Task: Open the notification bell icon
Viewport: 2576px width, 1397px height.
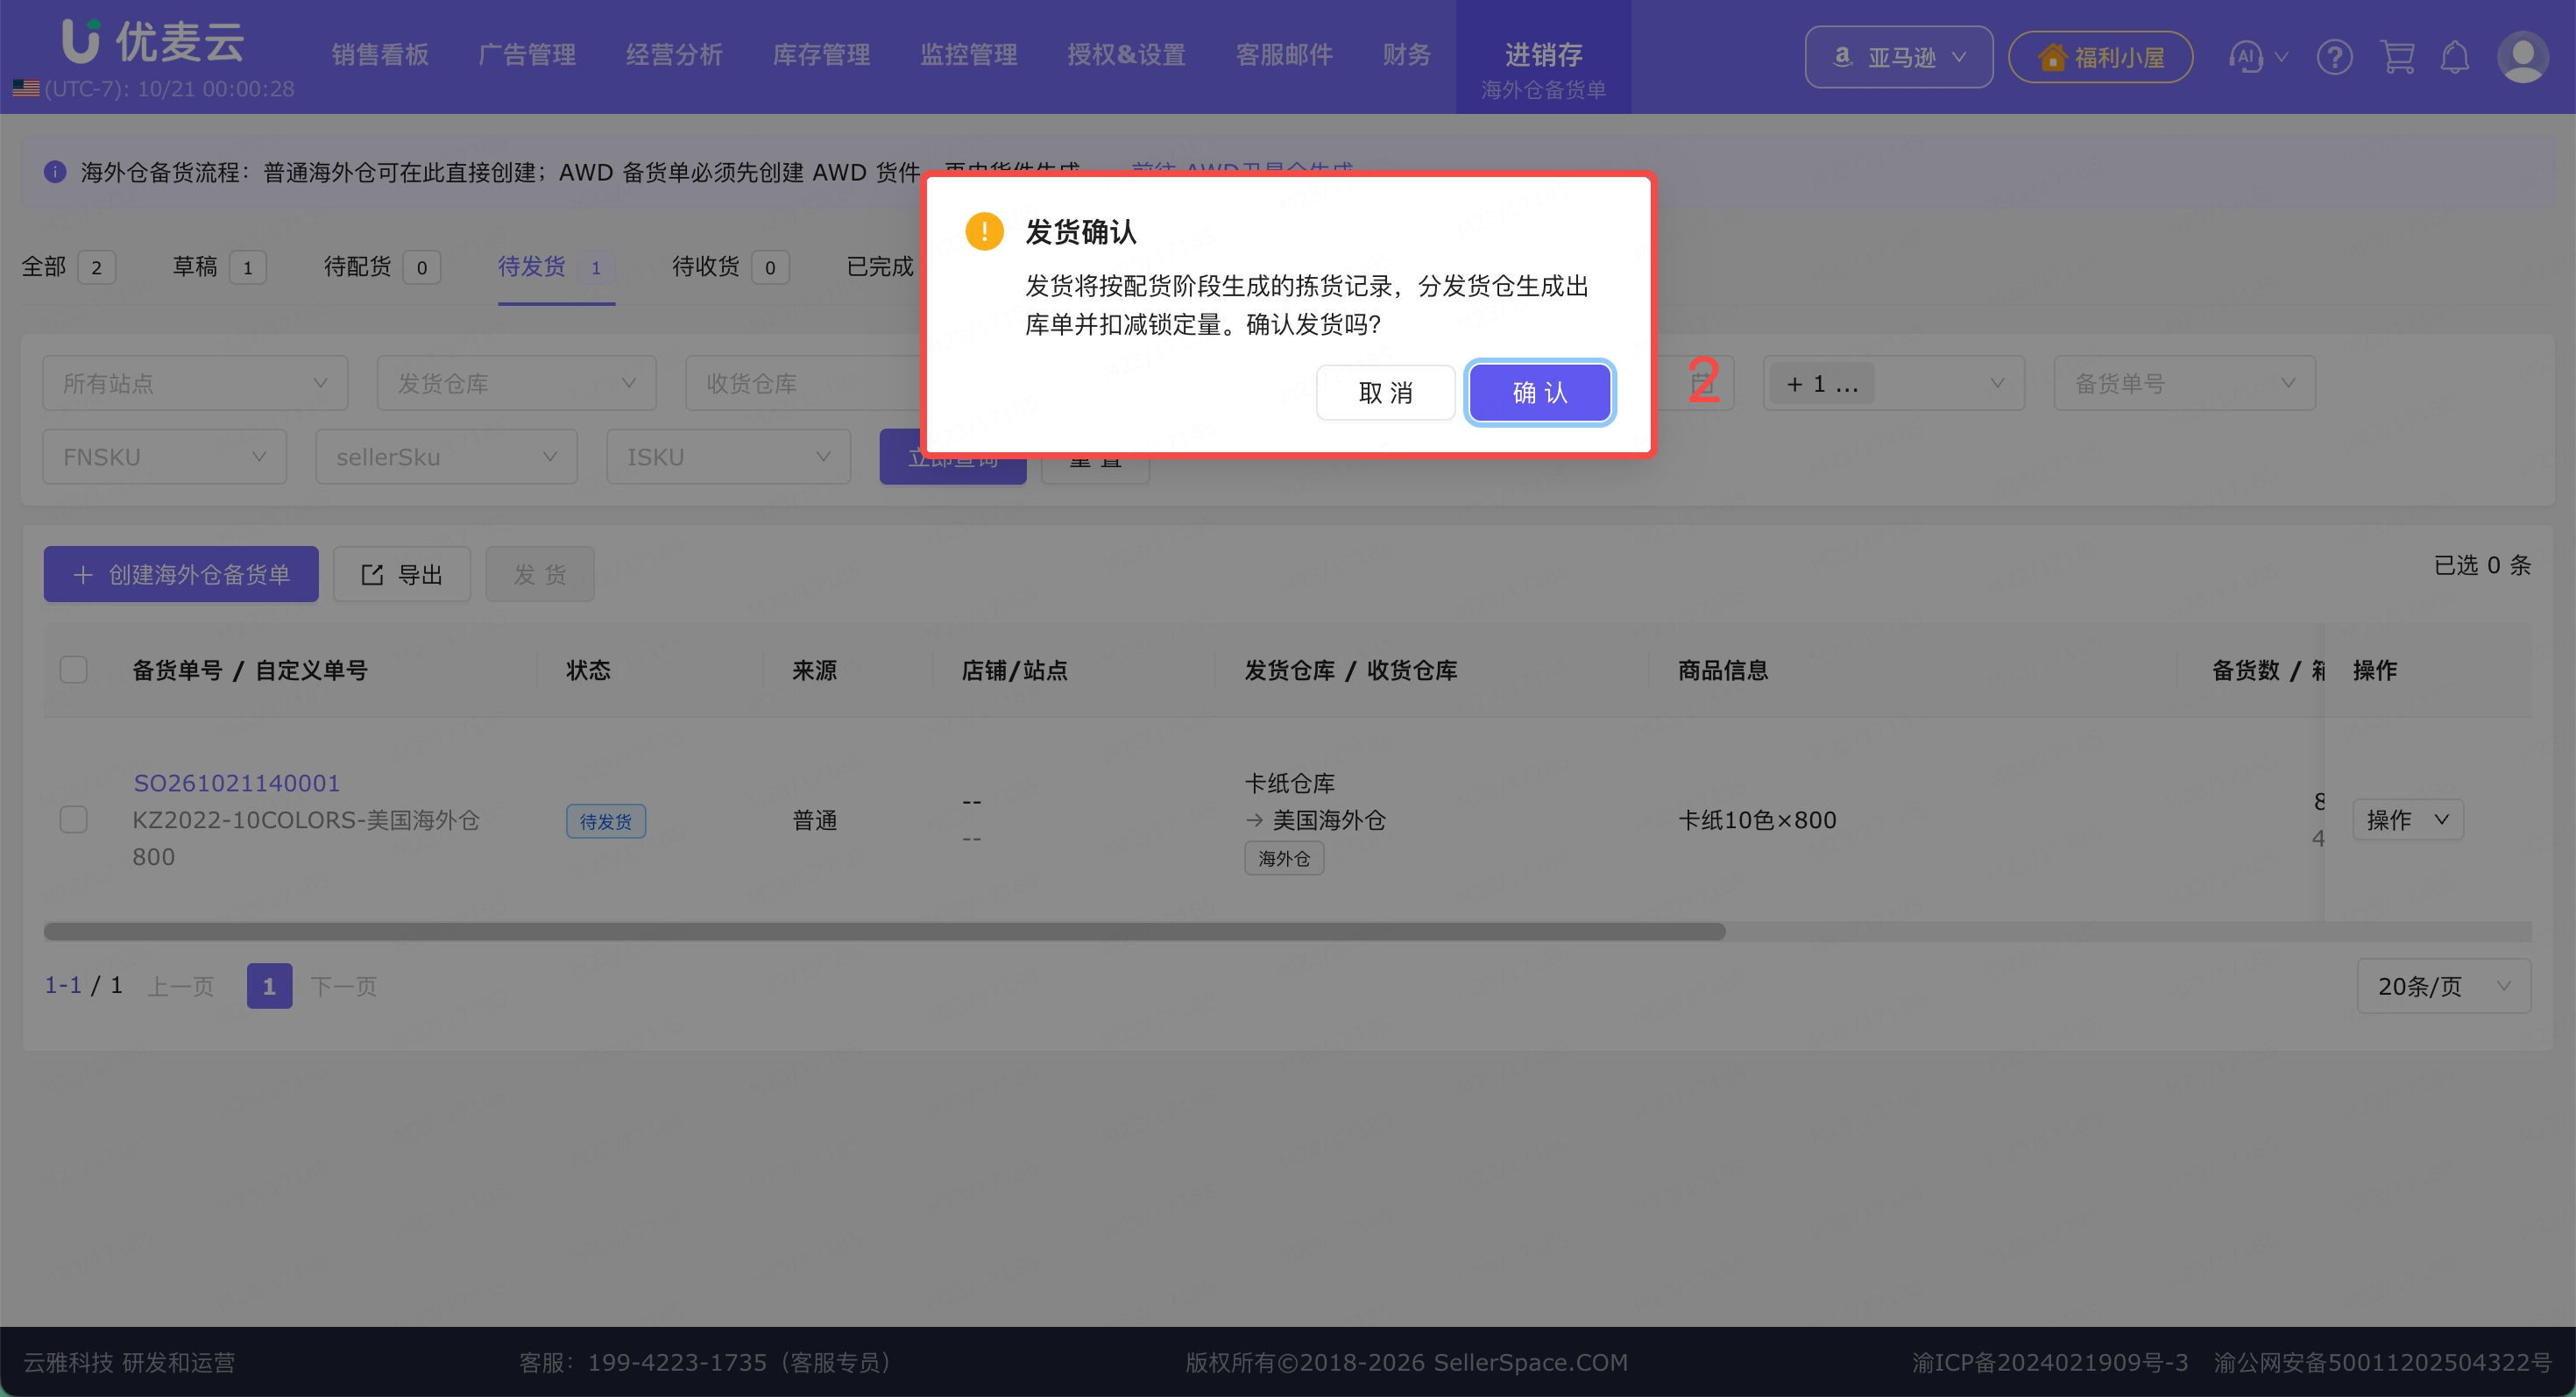Action: (2455, 57)
